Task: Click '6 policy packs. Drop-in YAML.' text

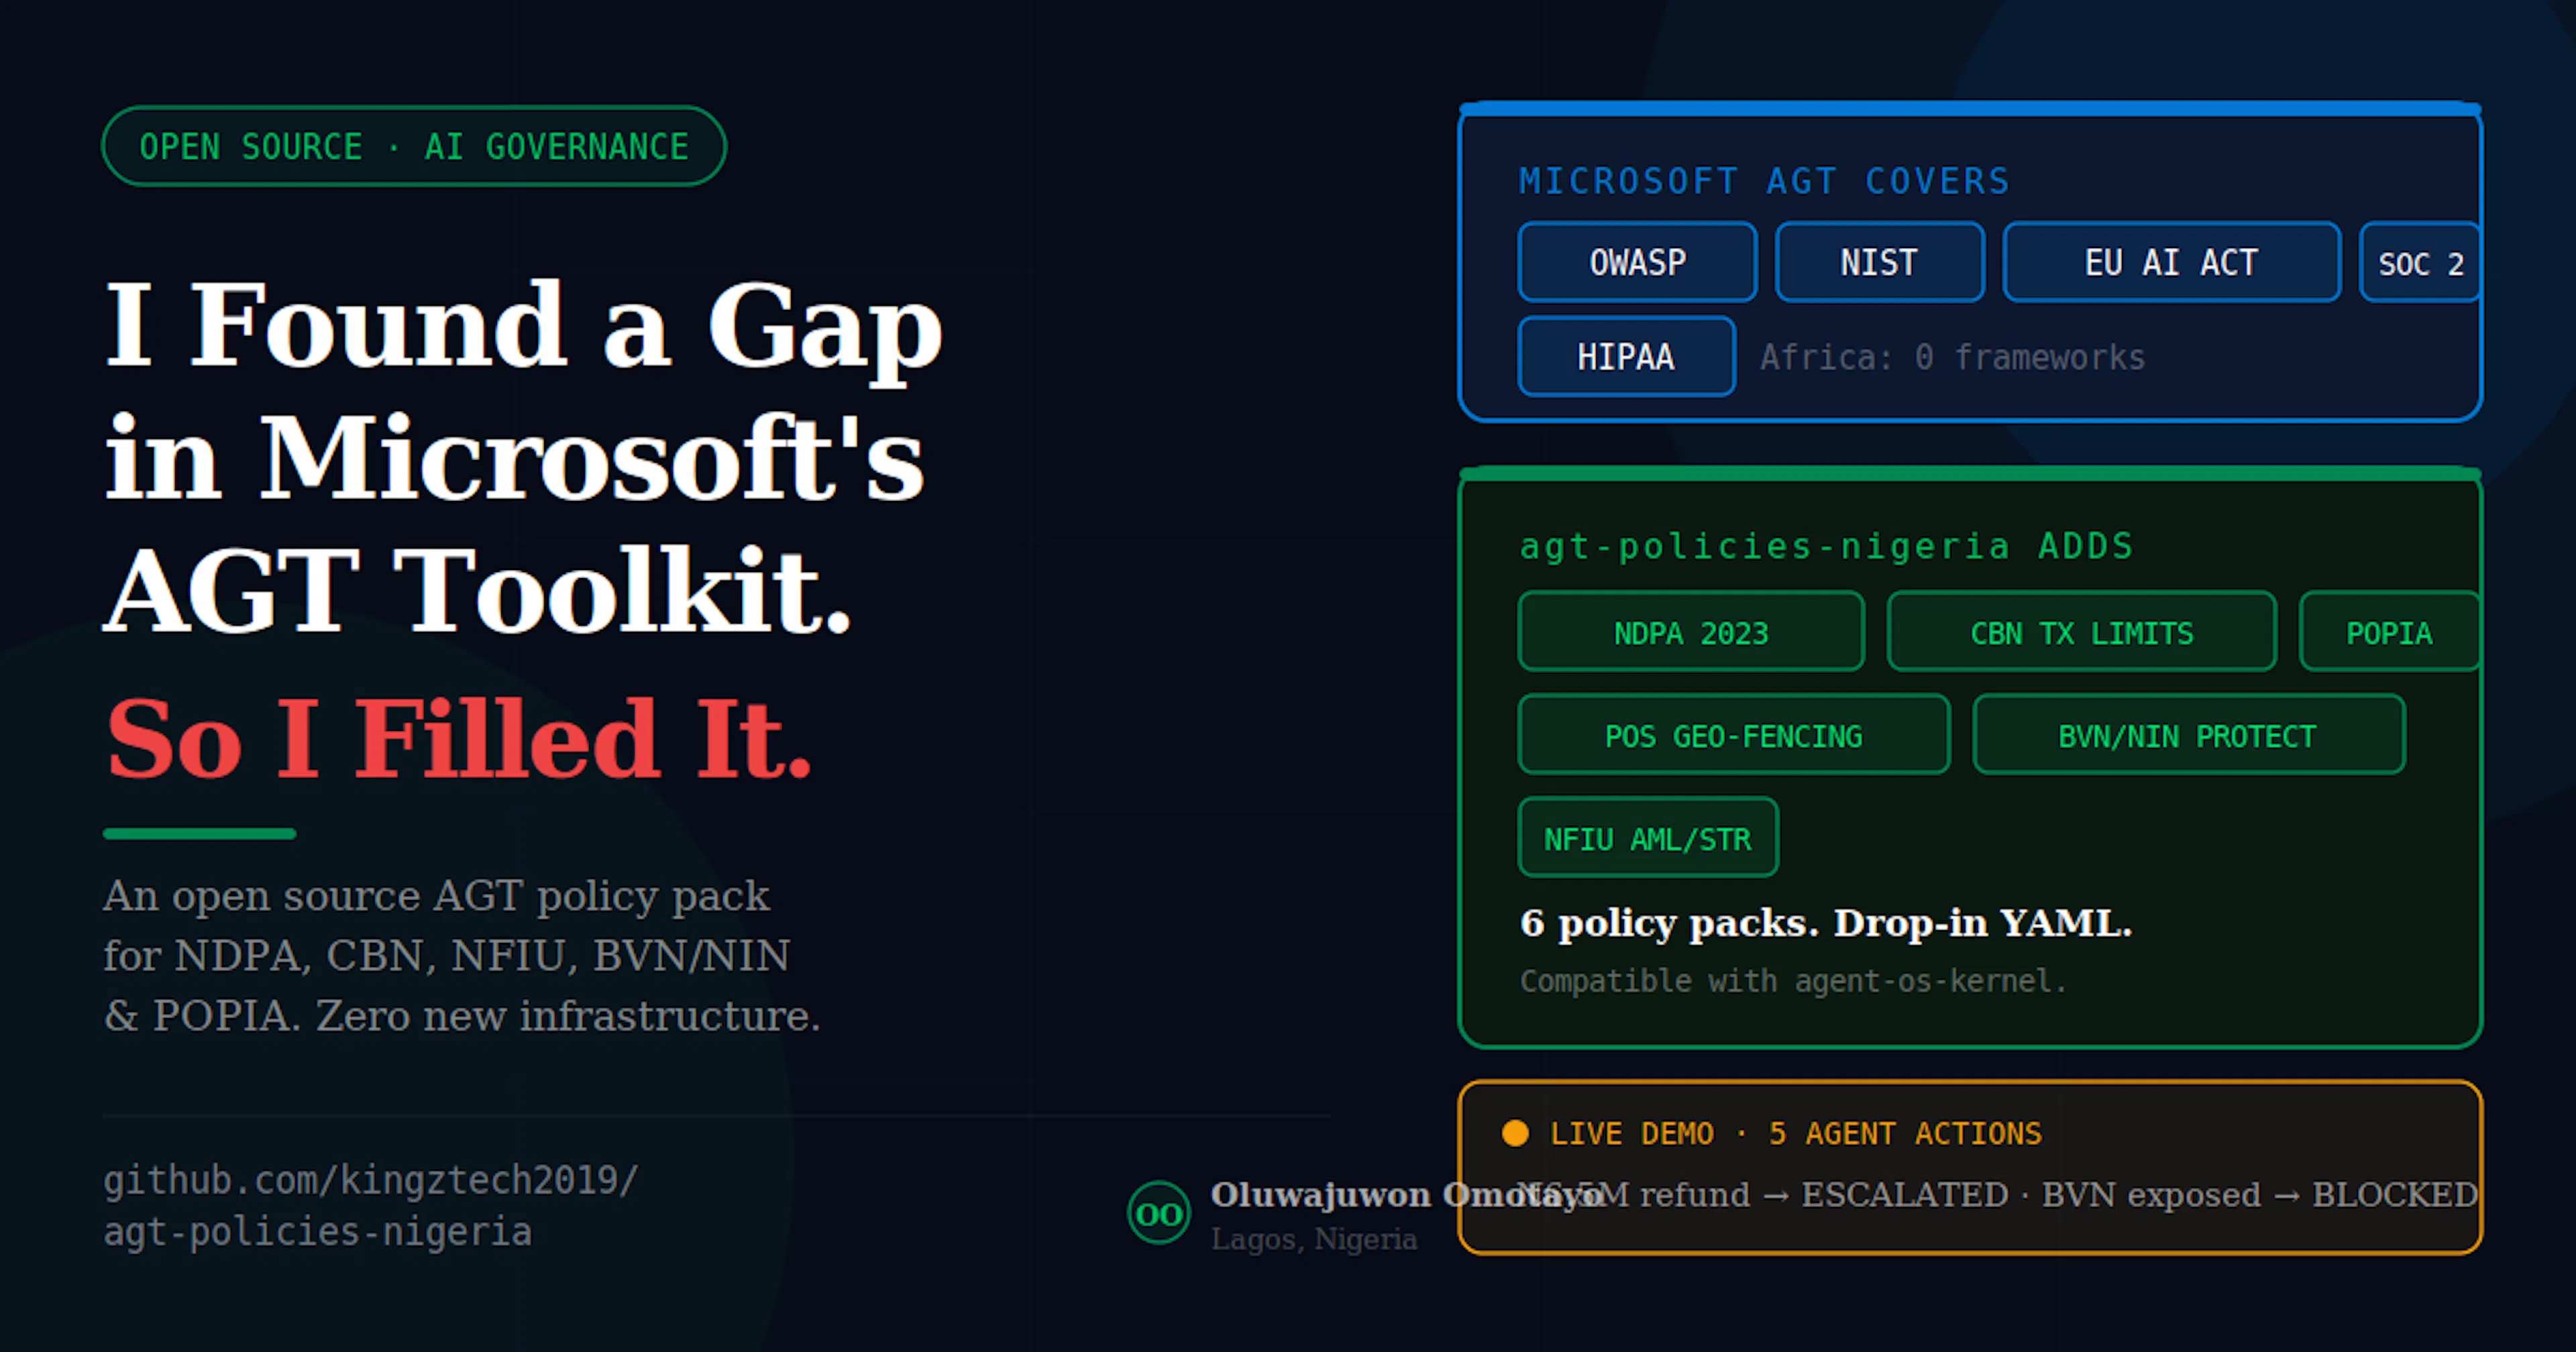Action: 1826,923
